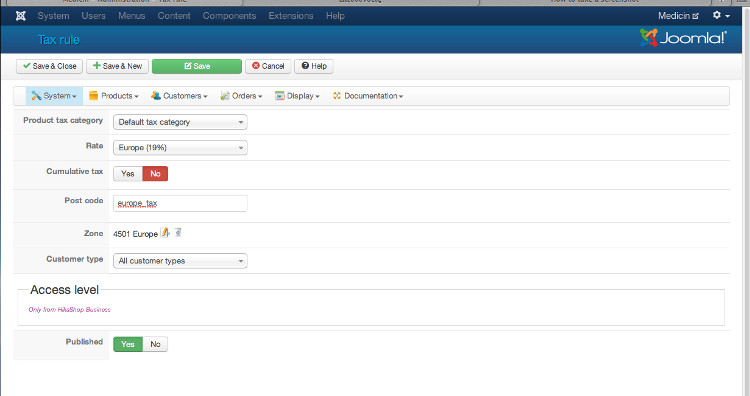The height and width of the screenshot is (396, 750).
Task: Open the Users menu
Action: coord(93,16)
